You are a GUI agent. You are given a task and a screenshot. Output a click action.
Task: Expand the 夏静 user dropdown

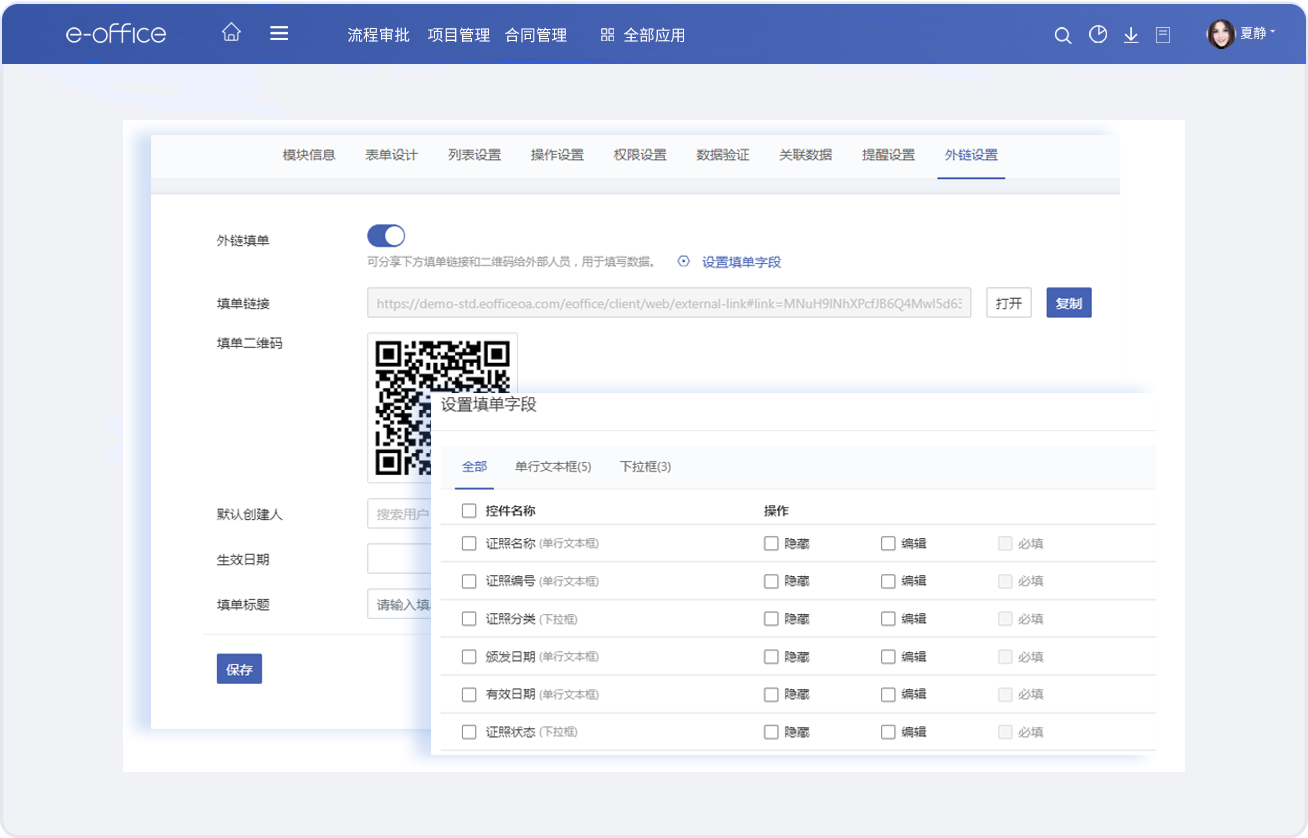coord(1243,34)
